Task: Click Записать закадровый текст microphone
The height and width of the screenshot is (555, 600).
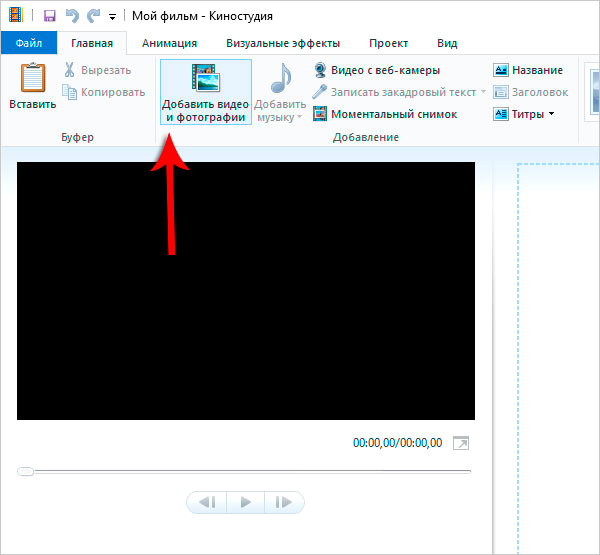Action: point(394,92)
